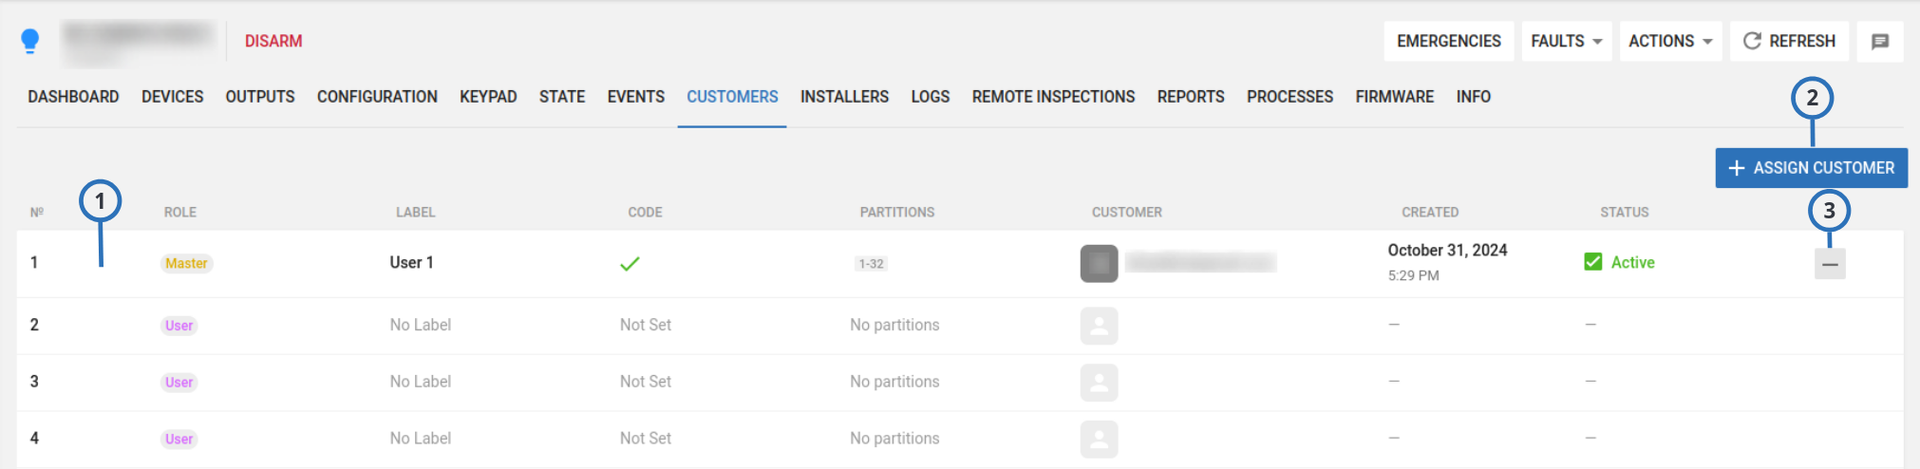Click the green code checkmark for User 1
1920x469 pixels.
(629, 264)
